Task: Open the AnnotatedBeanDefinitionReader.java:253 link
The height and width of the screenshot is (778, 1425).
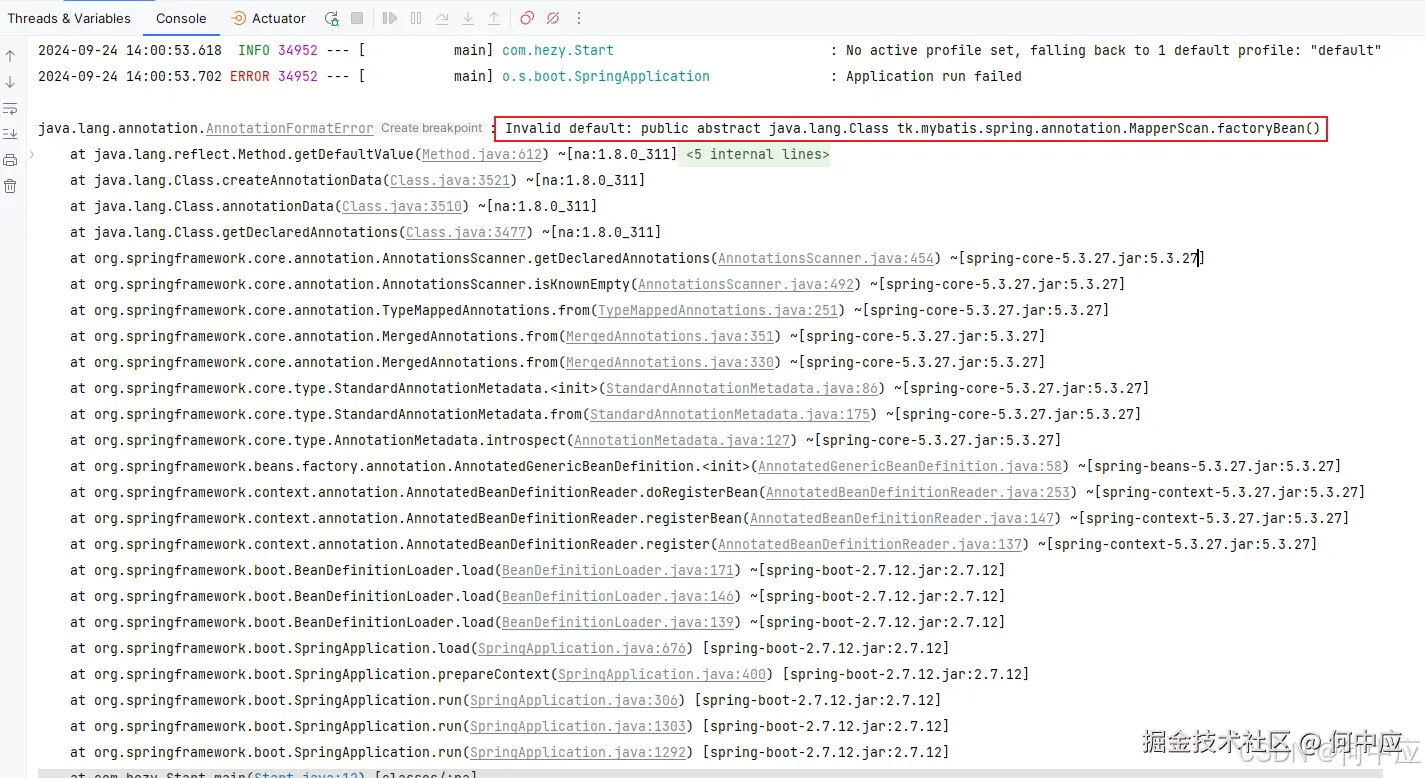Action: tap(918, 492)
